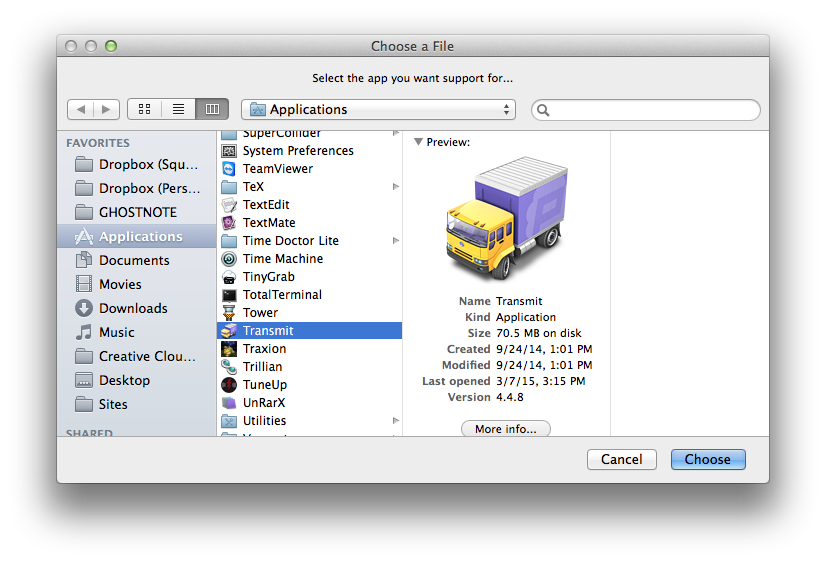Viewport: 826px width, 562px height.
Task: Click the Choose button
Action: [x=708, y=459]
